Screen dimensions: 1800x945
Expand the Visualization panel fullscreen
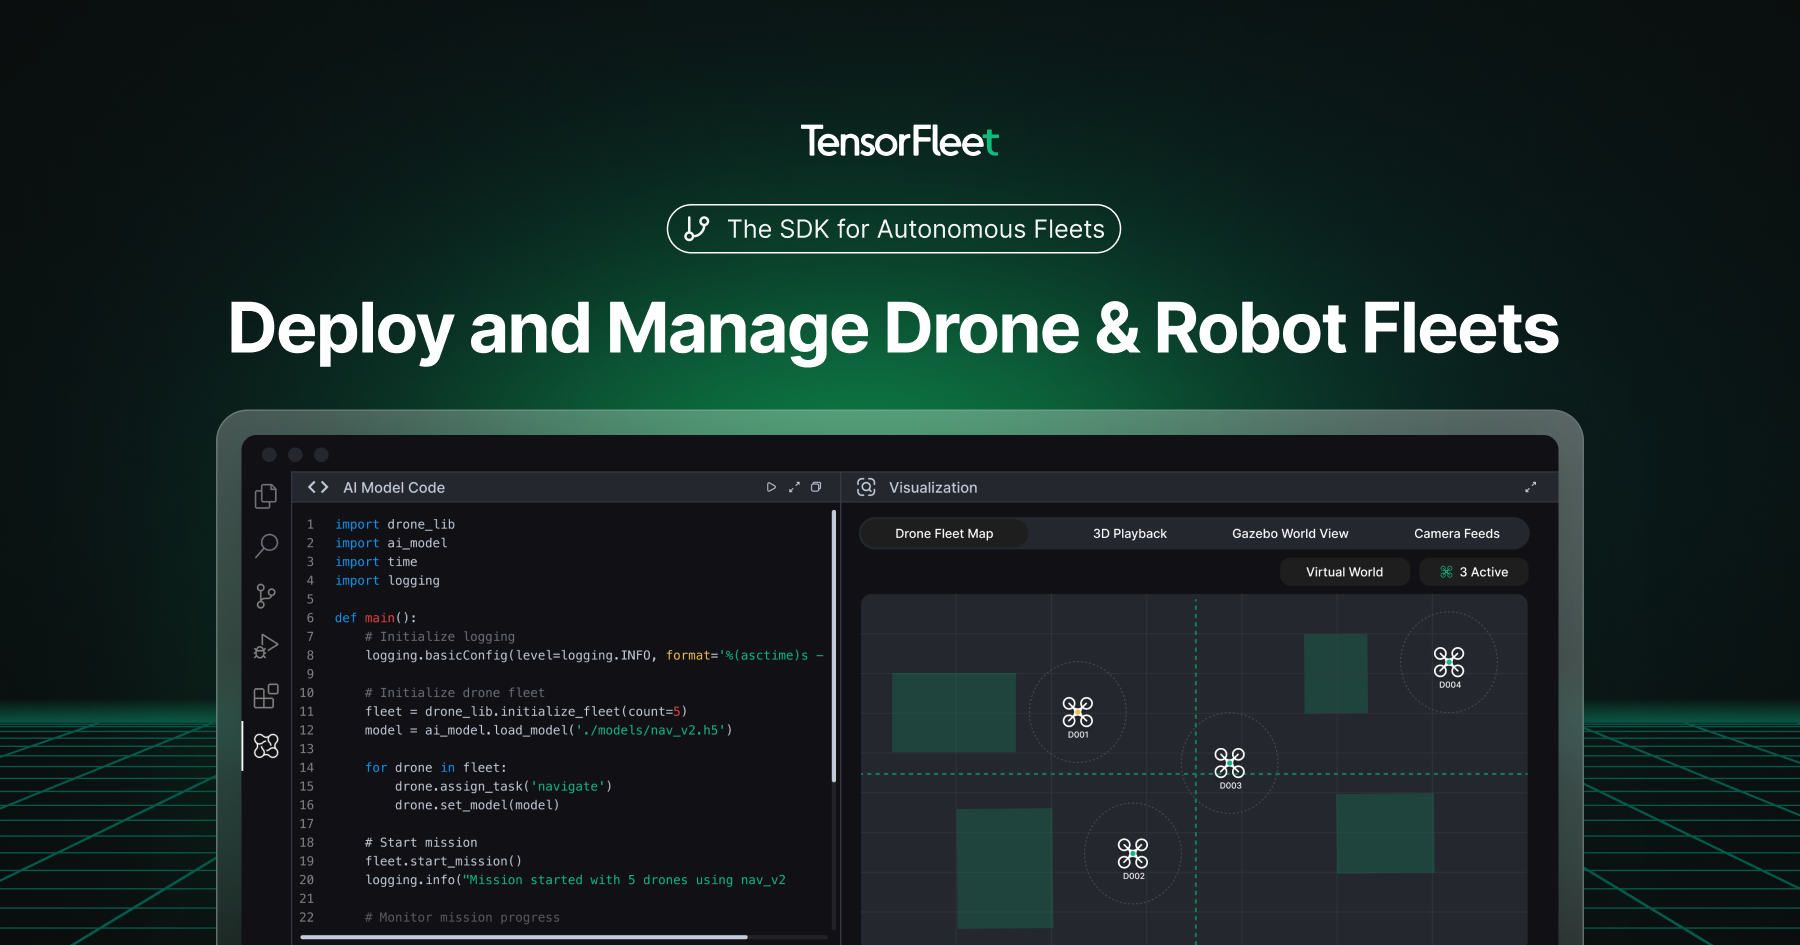(x=1531, y=487)
